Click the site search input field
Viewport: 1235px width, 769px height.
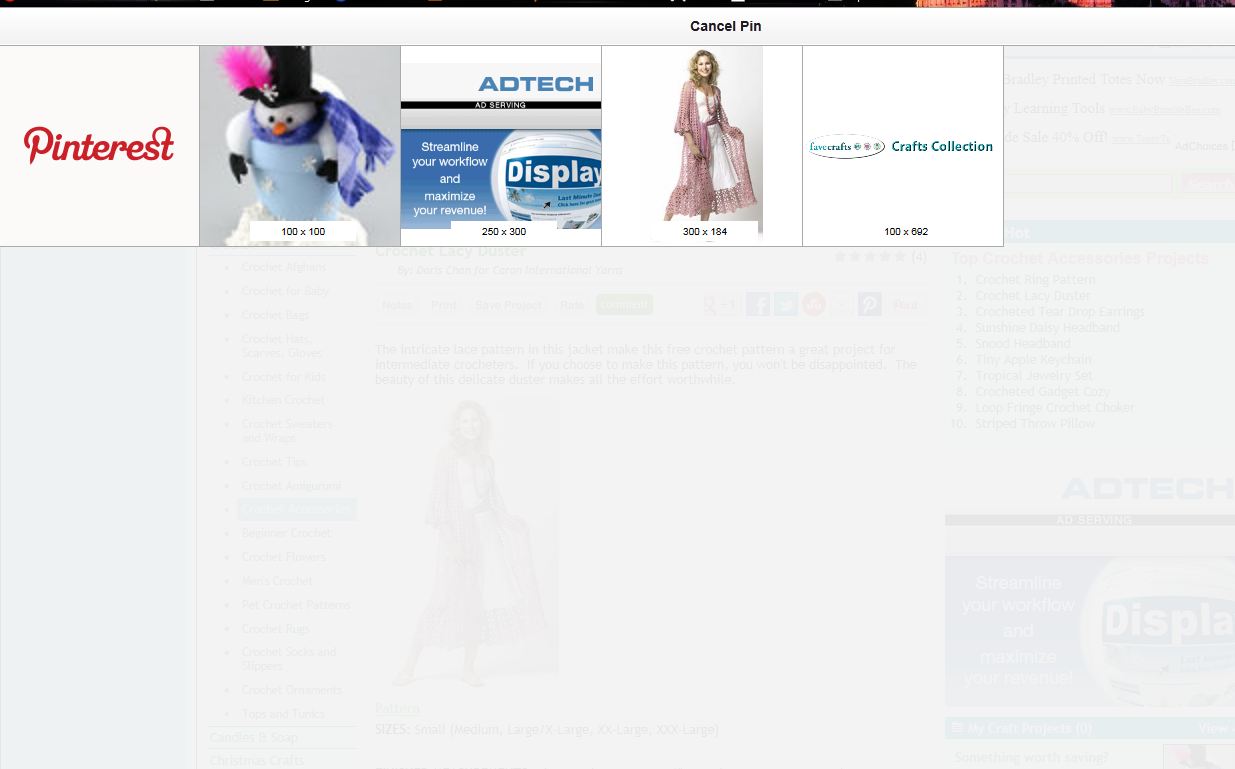coord(1087,184)
